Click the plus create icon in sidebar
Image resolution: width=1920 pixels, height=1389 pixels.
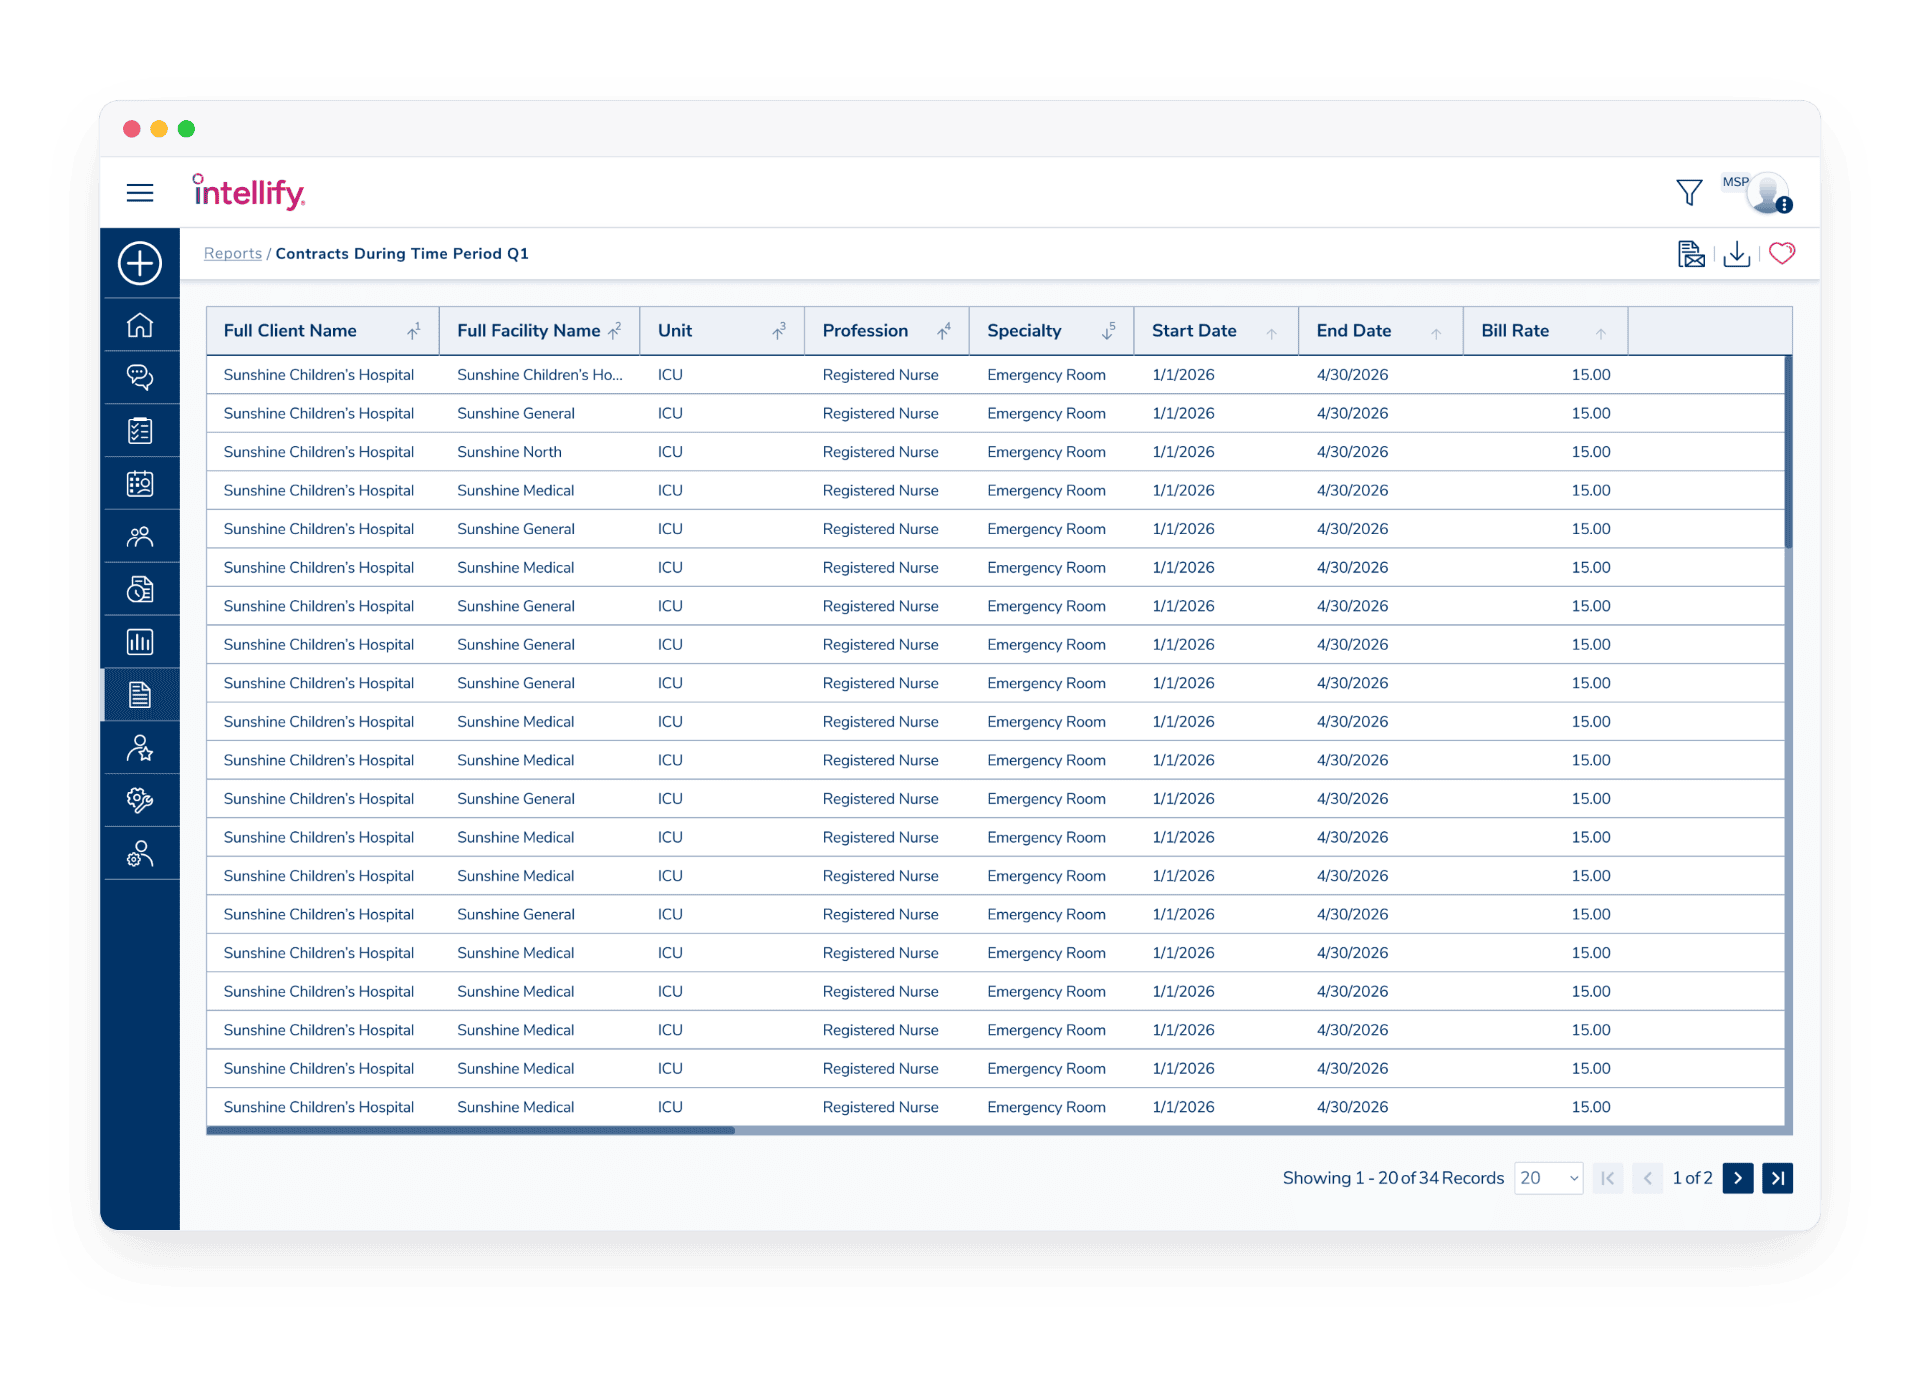(140, 263)
